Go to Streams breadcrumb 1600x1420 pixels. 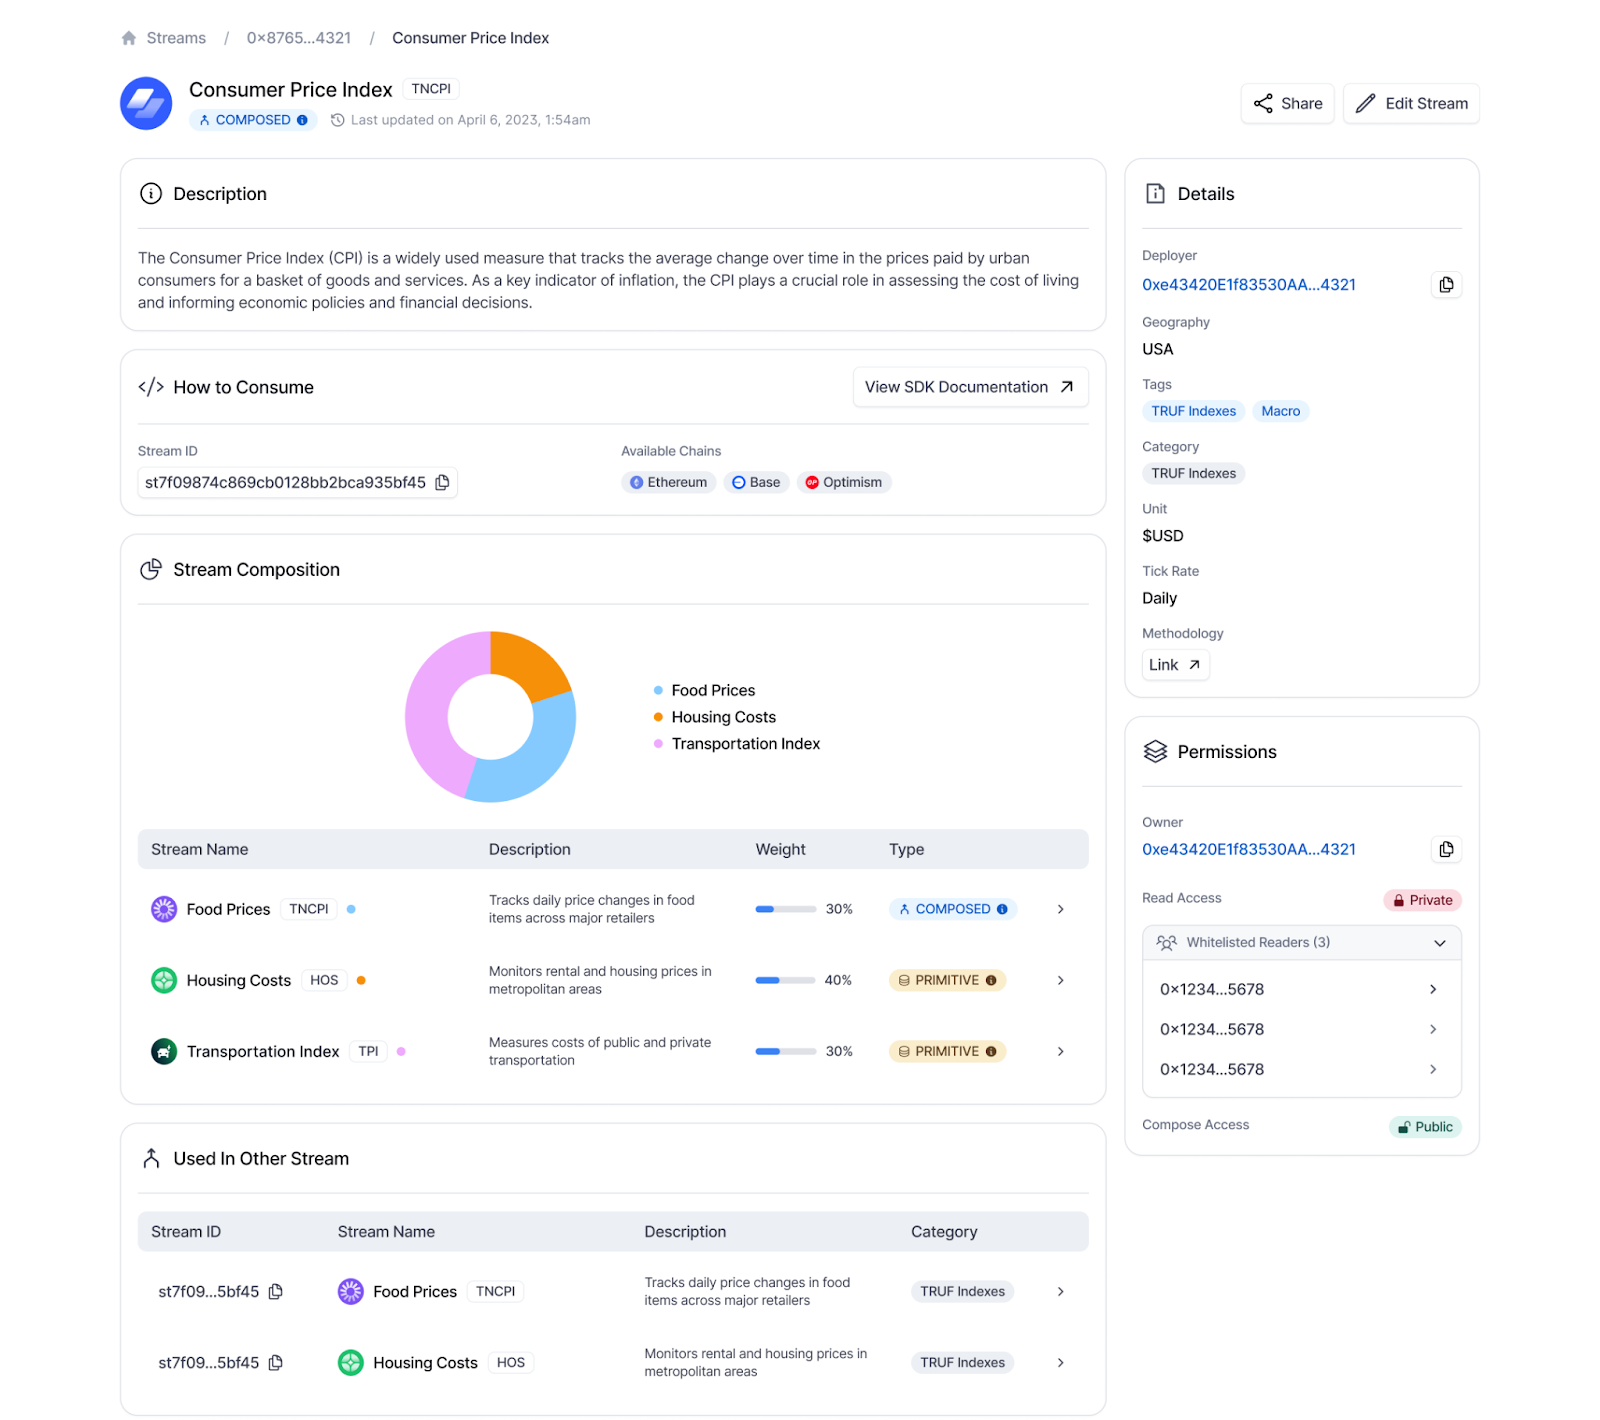click(176, 38)
